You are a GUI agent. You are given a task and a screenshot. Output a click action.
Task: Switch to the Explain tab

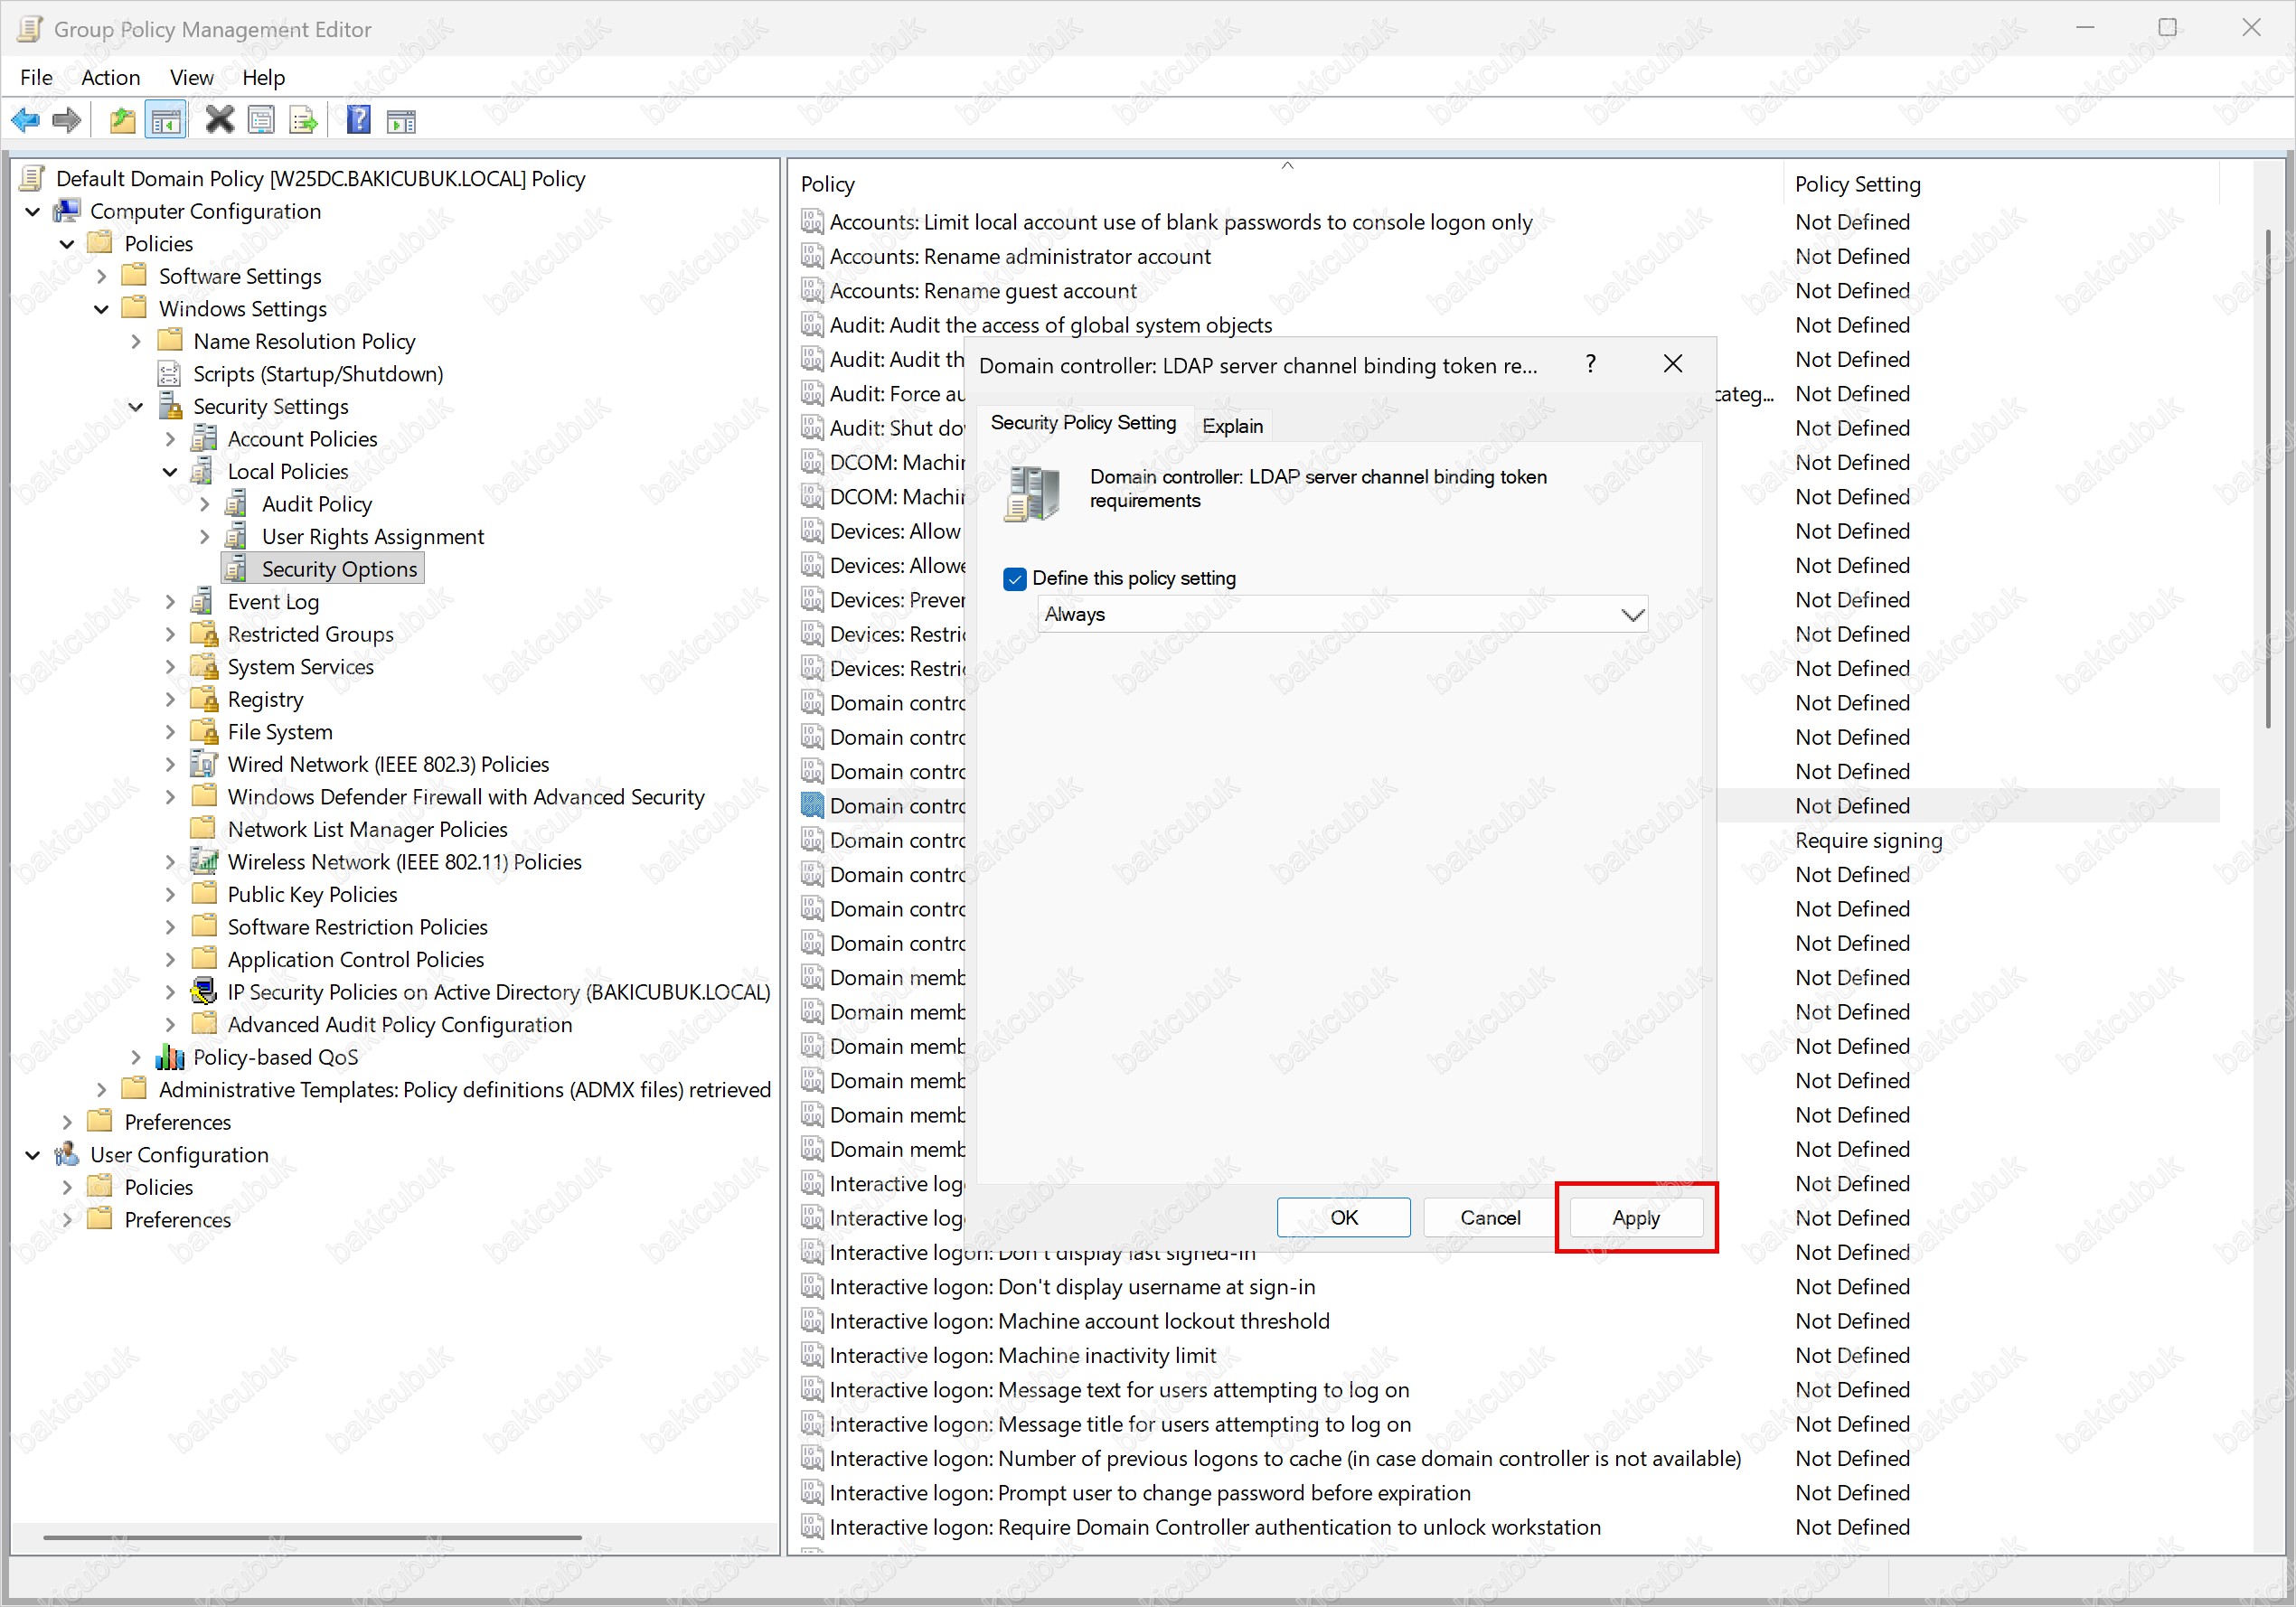tap(1232, 426)
